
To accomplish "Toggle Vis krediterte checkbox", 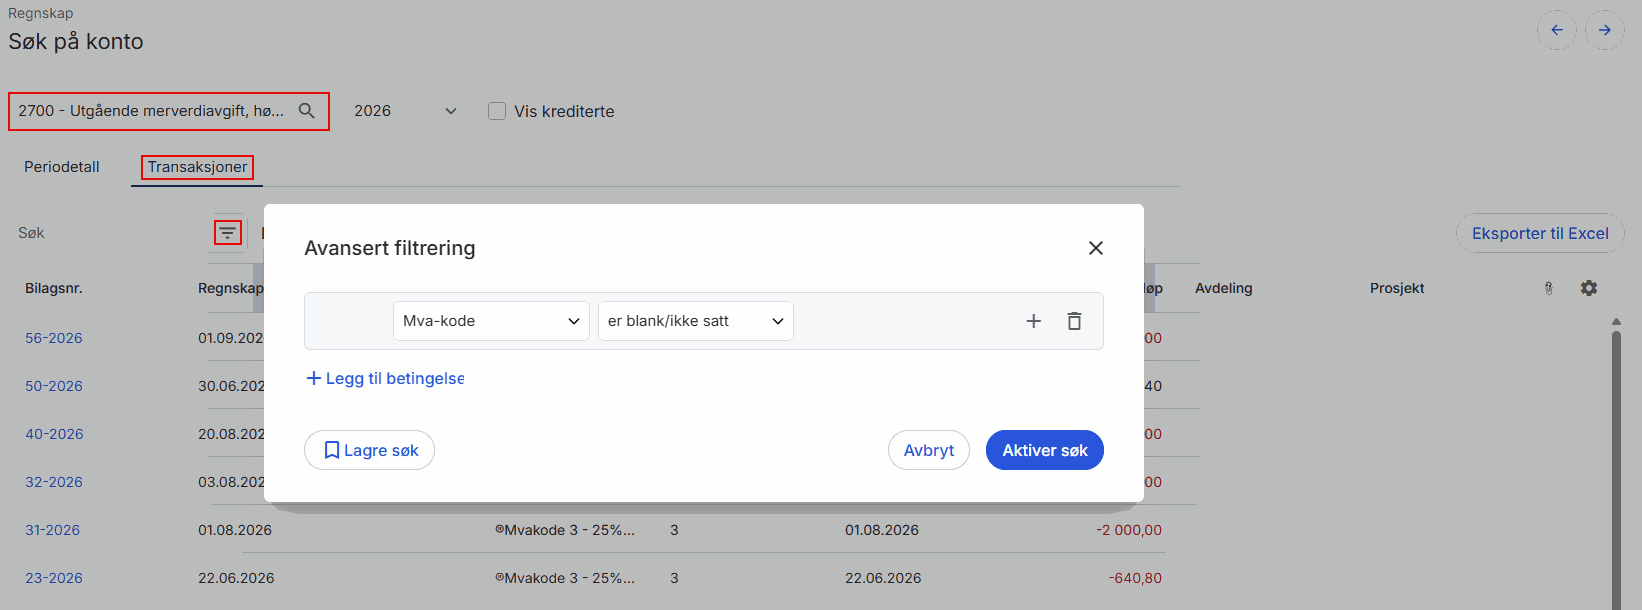I will coord(497,111).
